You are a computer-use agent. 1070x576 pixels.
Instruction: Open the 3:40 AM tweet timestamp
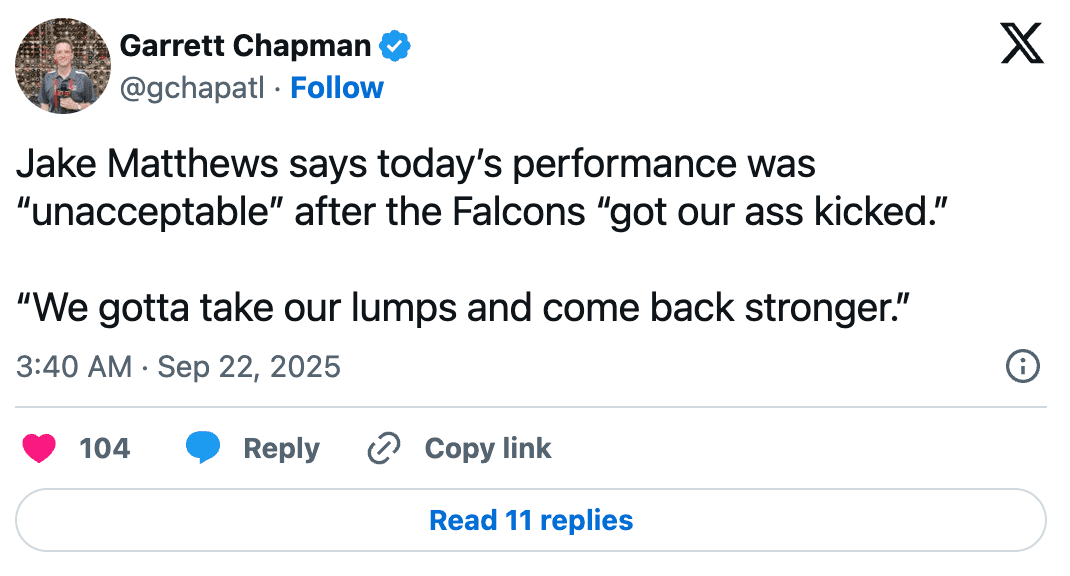click(x=74, y=367)
